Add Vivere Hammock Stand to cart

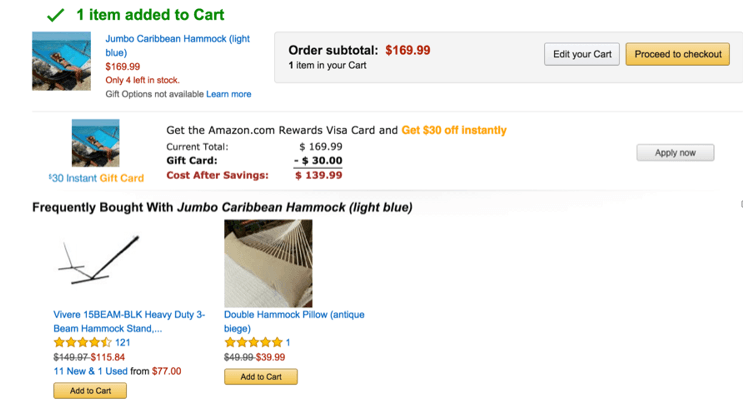(x=90, y=391)
